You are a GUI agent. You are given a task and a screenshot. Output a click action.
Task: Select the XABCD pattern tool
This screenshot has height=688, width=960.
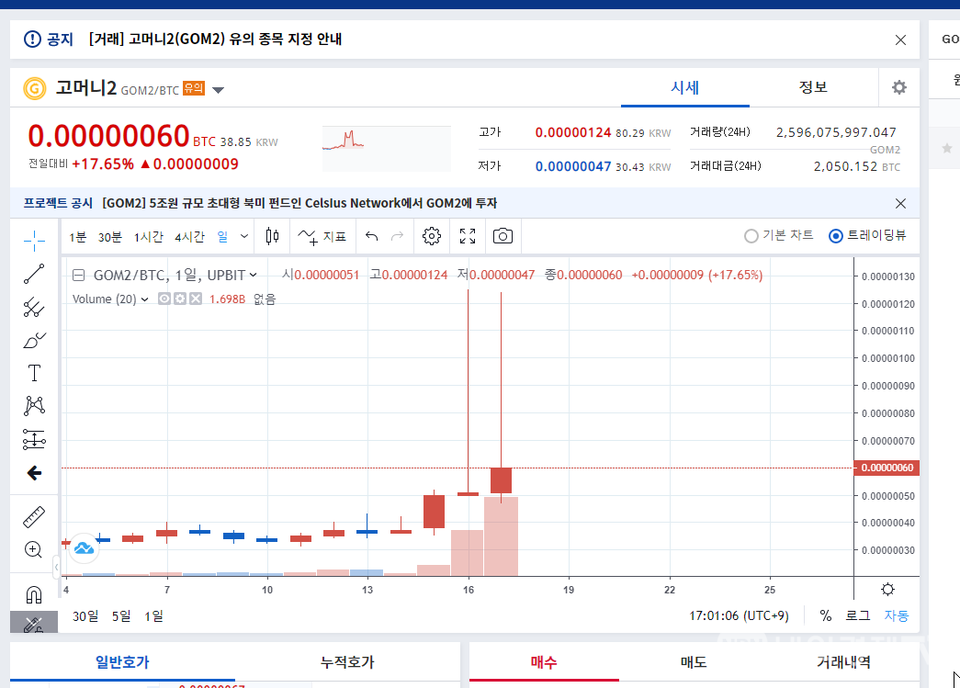pos(33,405)
